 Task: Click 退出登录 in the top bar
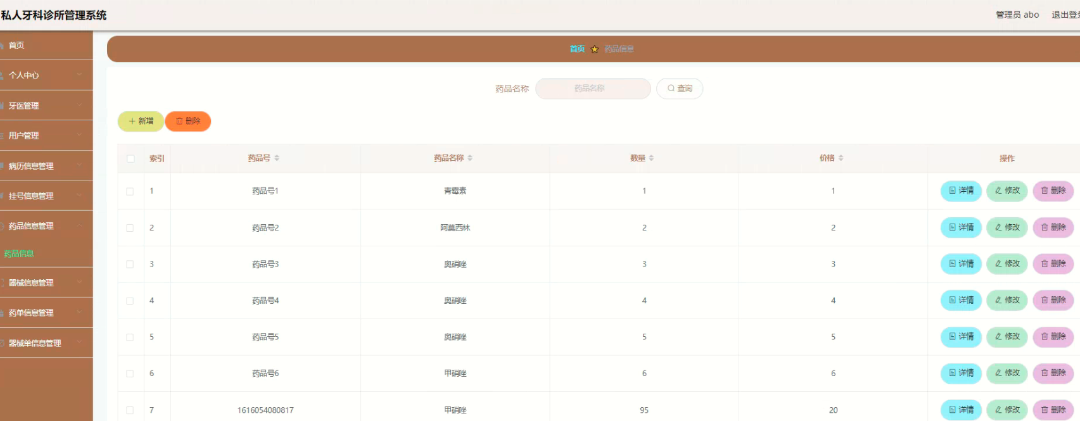(x=1066, y=15)
